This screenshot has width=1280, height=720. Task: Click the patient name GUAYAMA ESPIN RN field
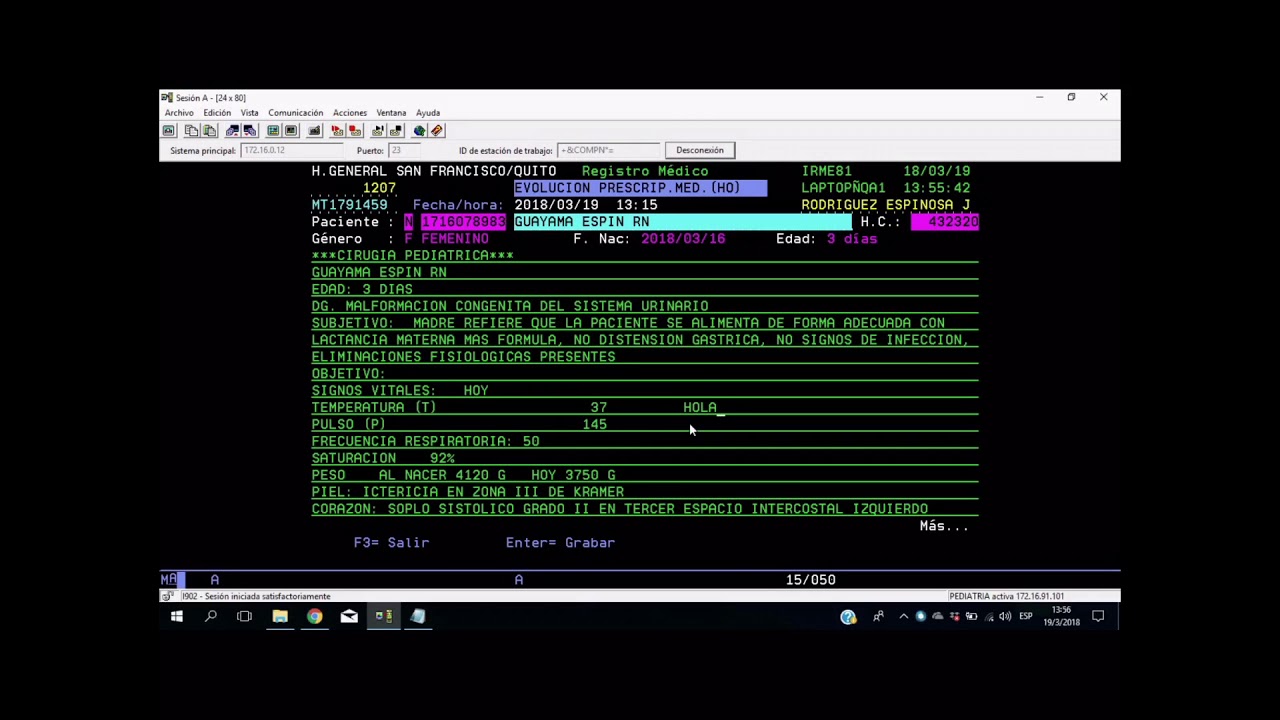(x=682, y=222)
